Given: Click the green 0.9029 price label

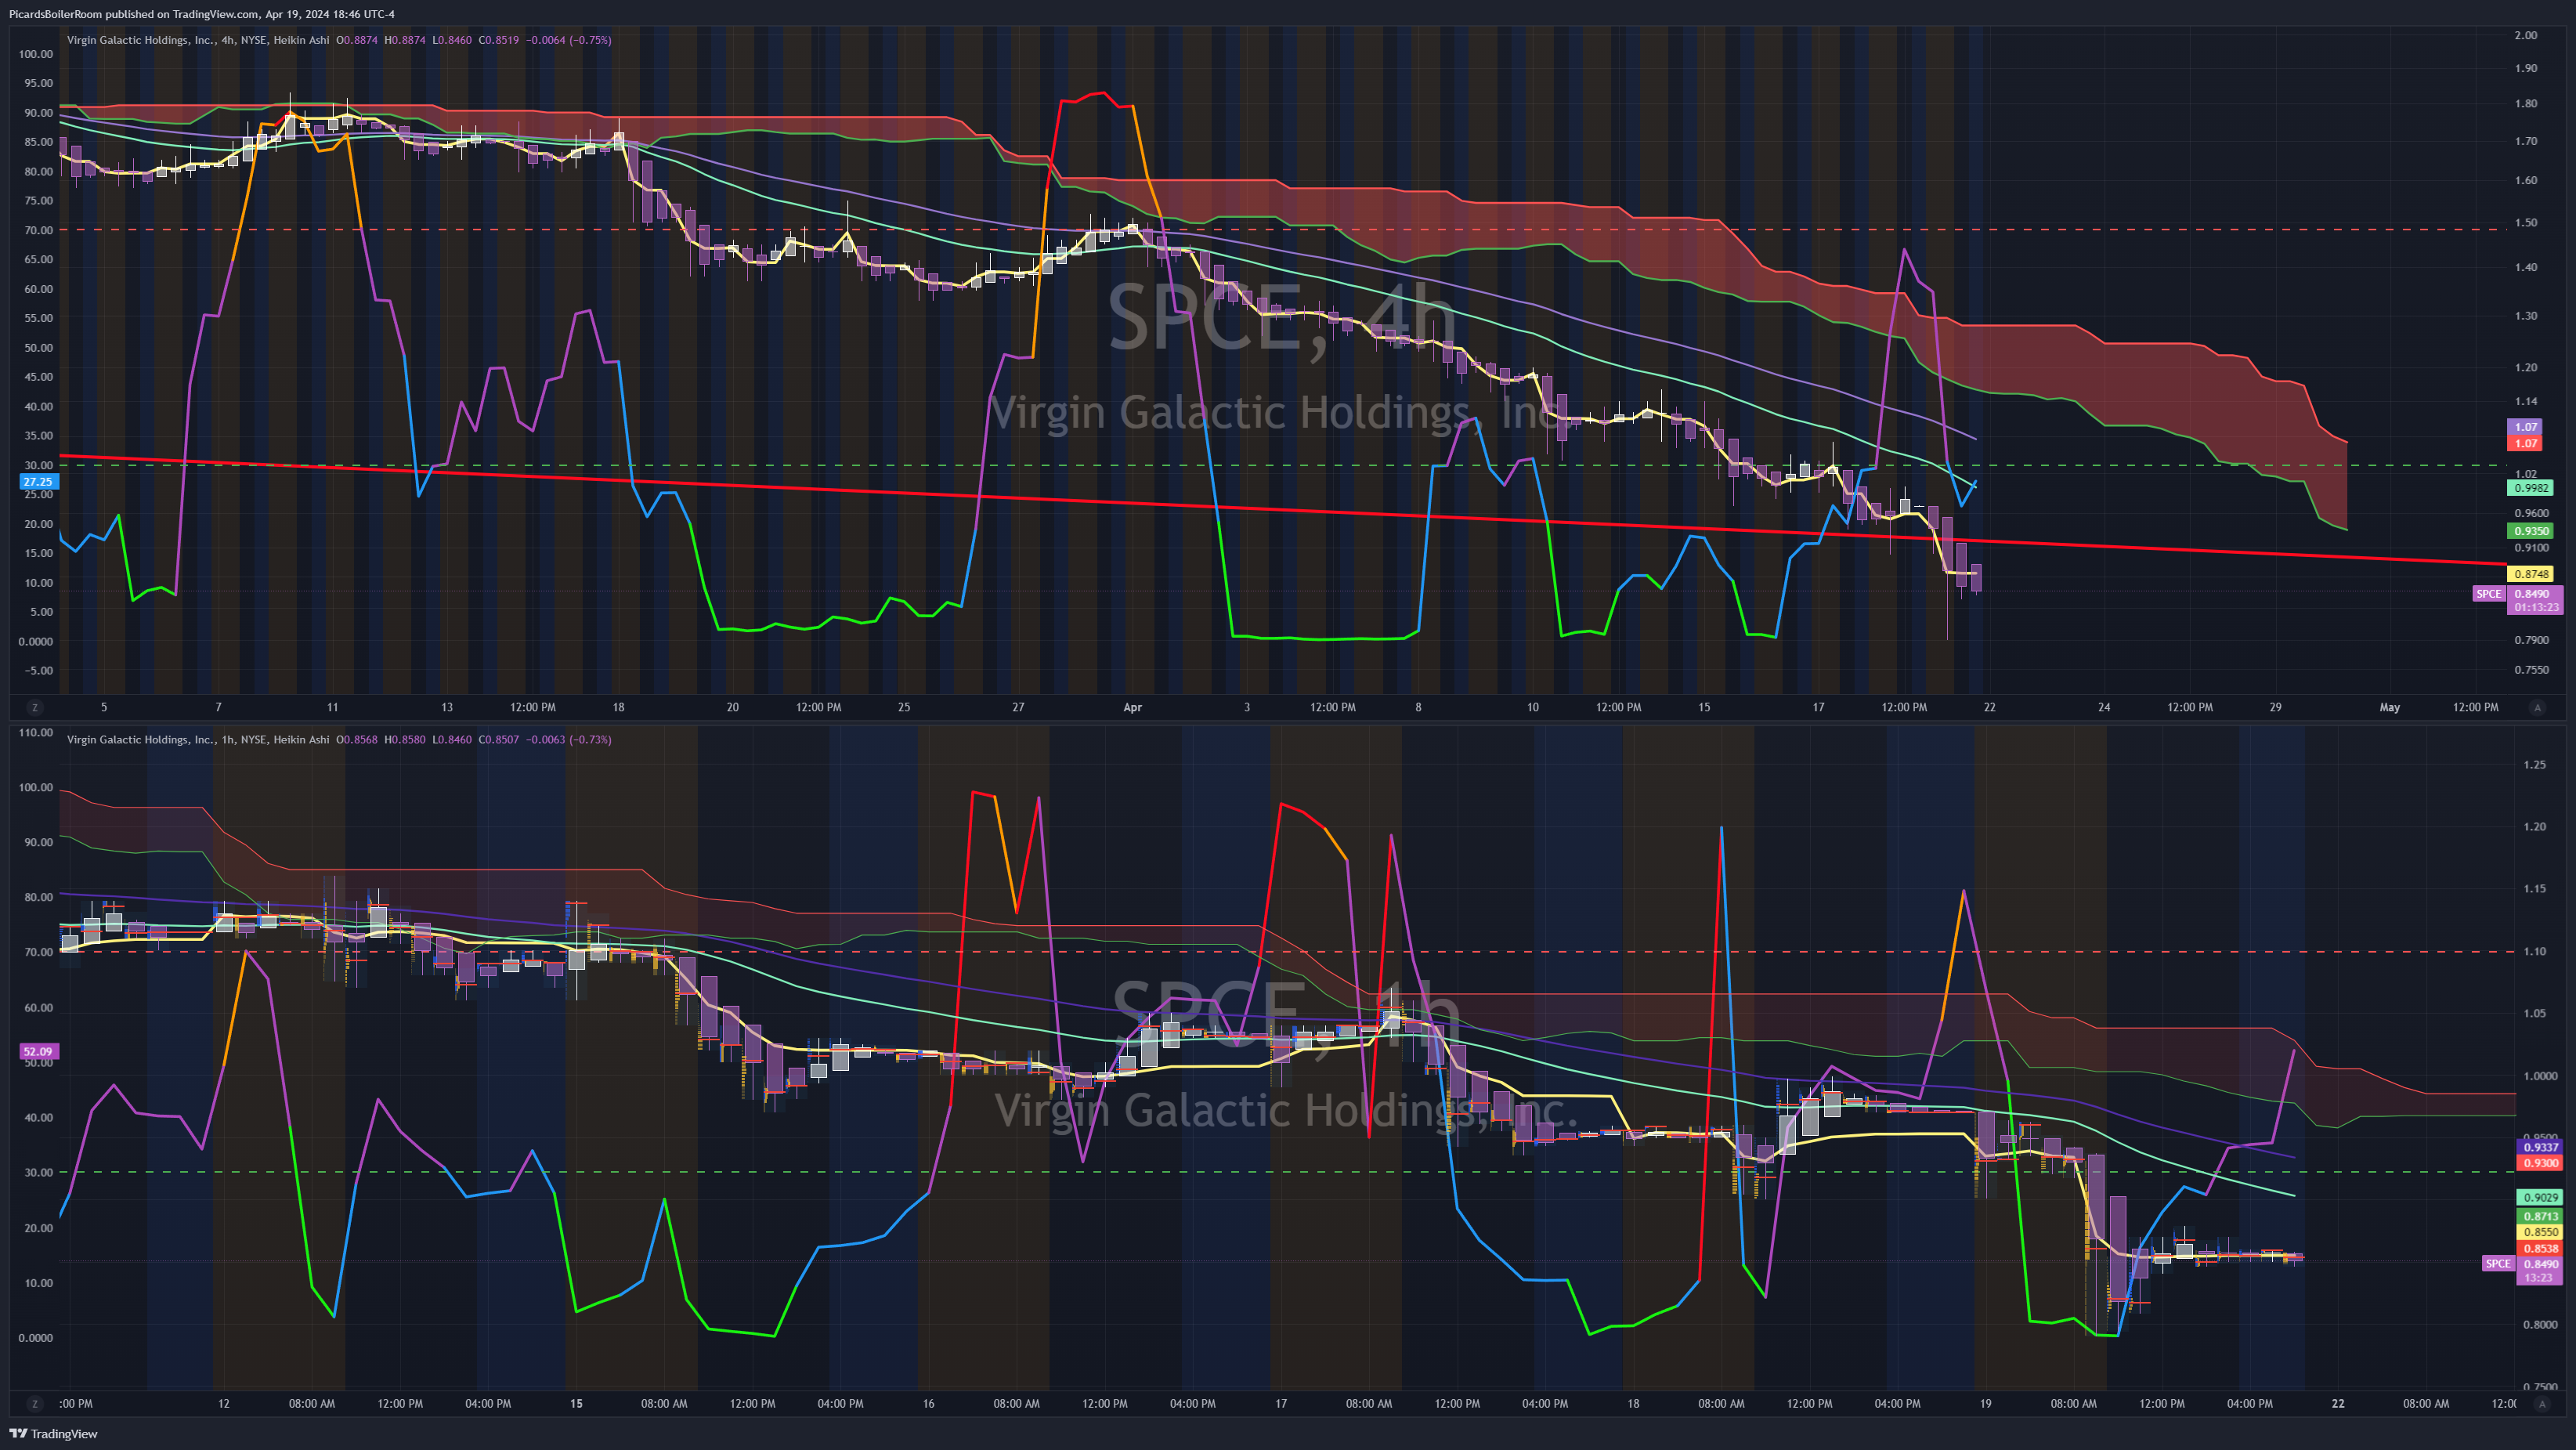Looking at the screenshot, I should 2540,1198.
